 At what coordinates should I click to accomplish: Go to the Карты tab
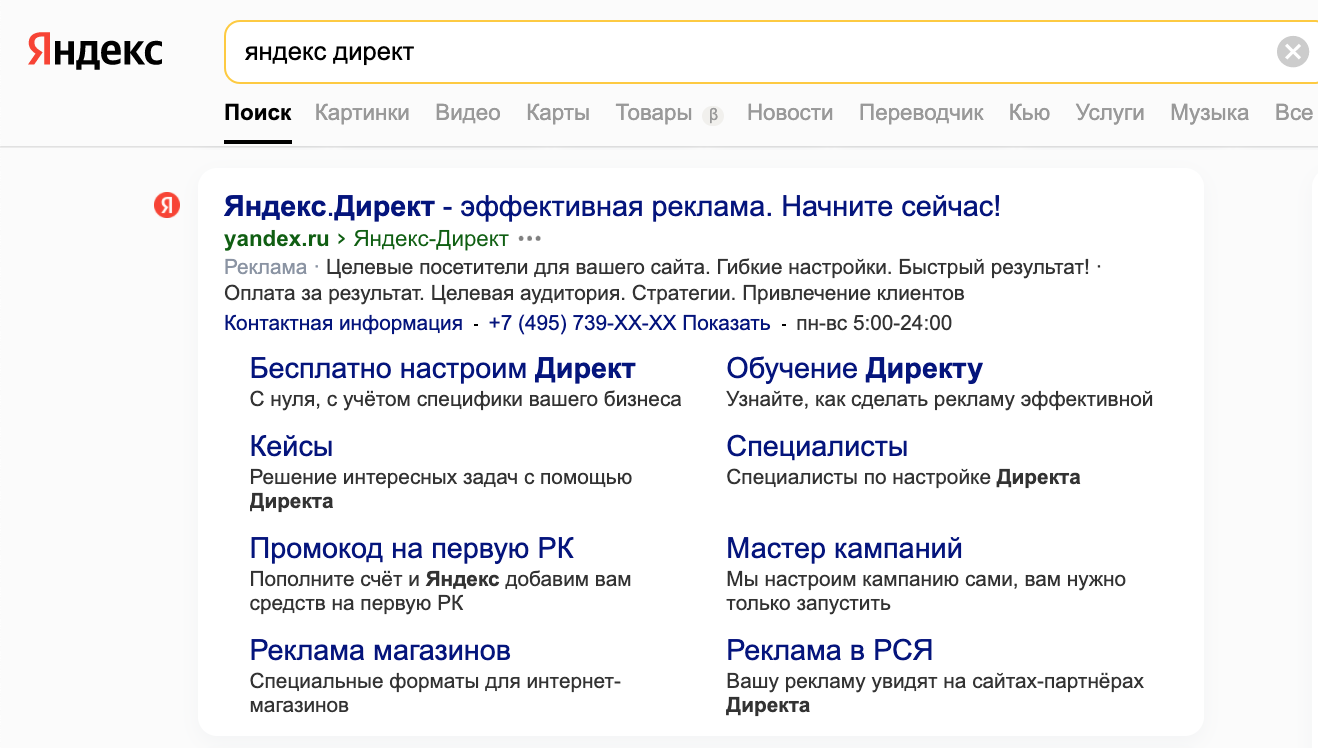[558, 113]
